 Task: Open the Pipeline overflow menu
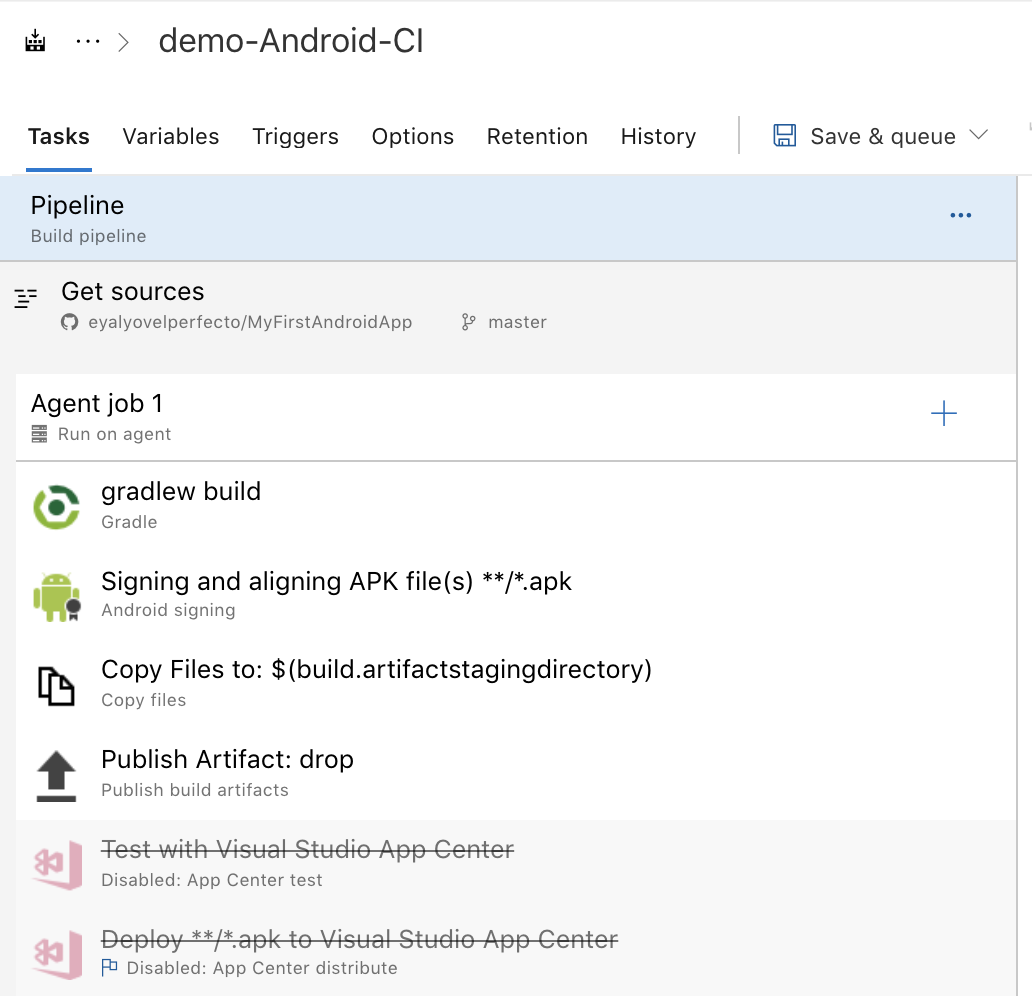(x=961, y=214)
